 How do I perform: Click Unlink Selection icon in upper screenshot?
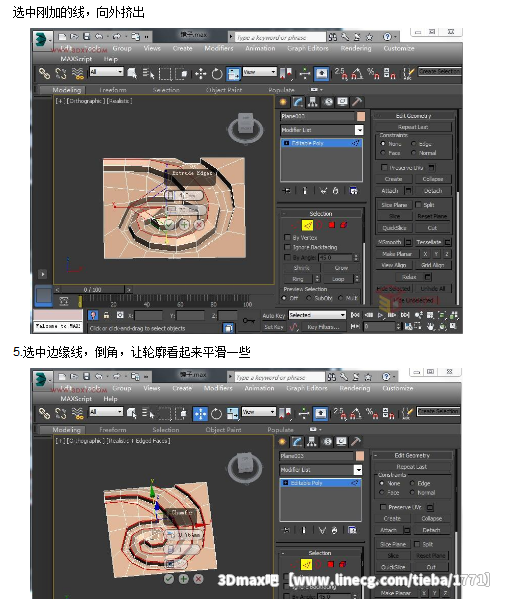tap(61, 73)
